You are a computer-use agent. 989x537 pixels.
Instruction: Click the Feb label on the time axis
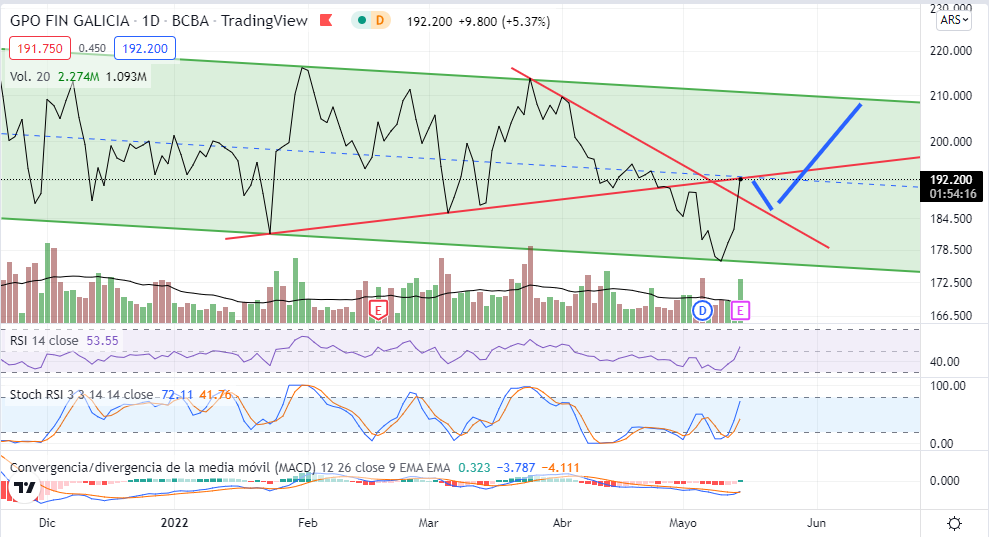click(x=307, y=523)
